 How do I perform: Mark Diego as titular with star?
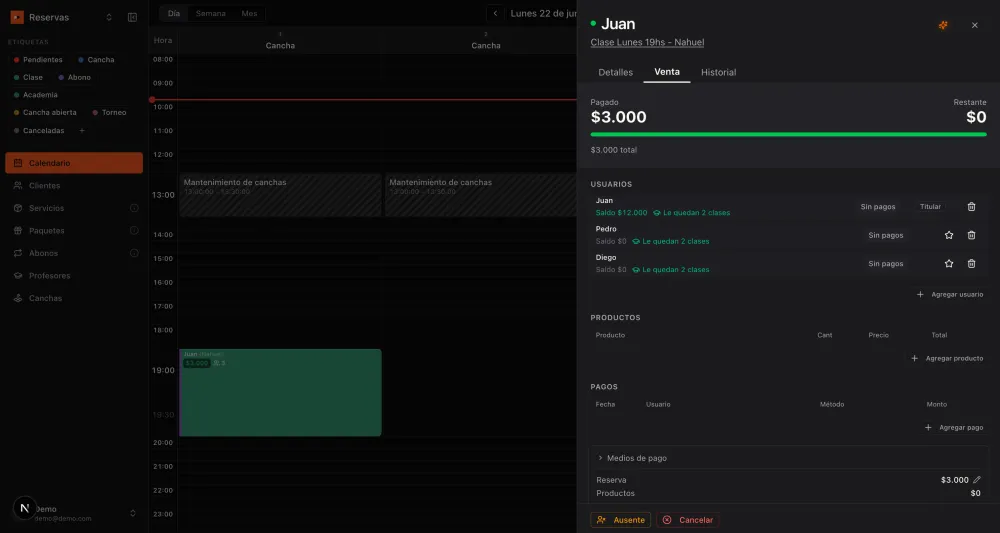(948, 263)
